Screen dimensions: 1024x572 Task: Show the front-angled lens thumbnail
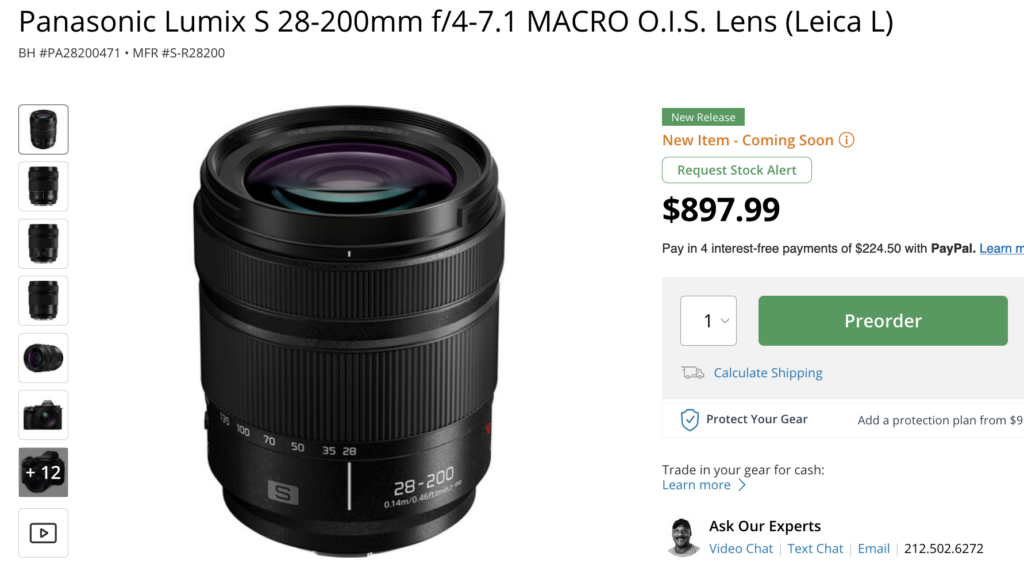[43, 358]
